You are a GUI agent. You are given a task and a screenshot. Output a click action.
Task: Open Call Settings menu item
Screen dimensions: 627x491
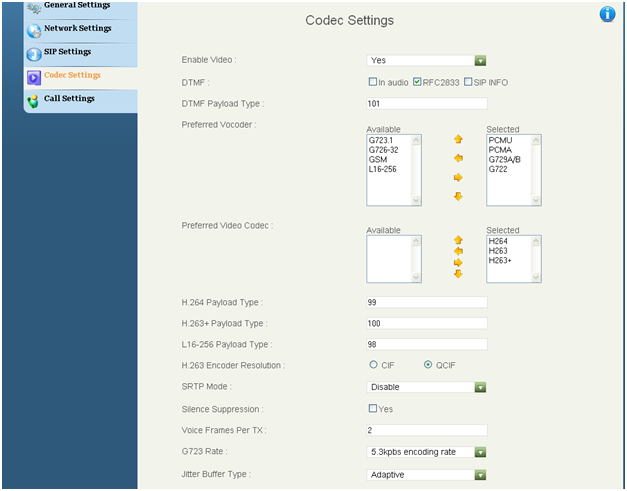point(69,98)
